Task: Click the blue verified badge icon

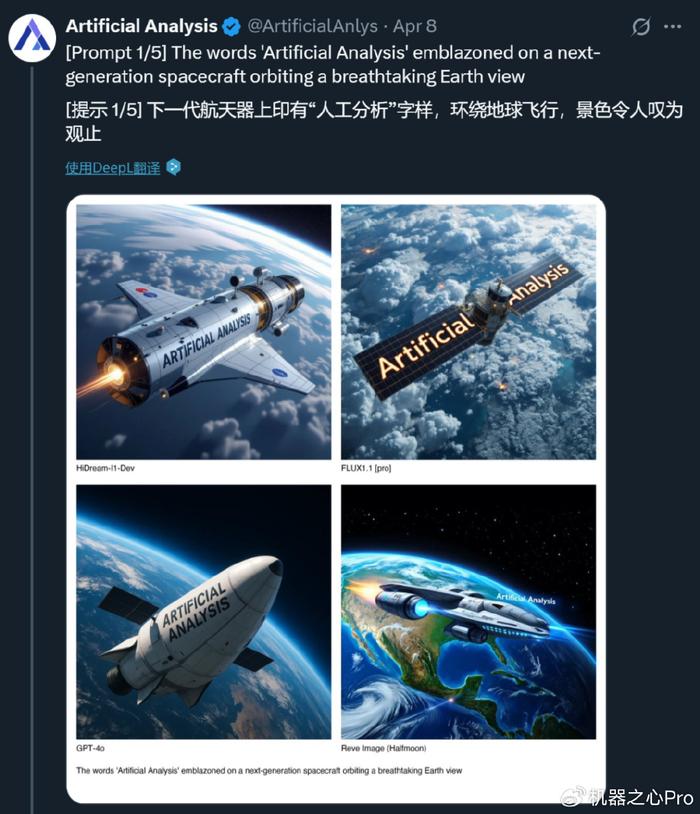Action: click(231, 26)
